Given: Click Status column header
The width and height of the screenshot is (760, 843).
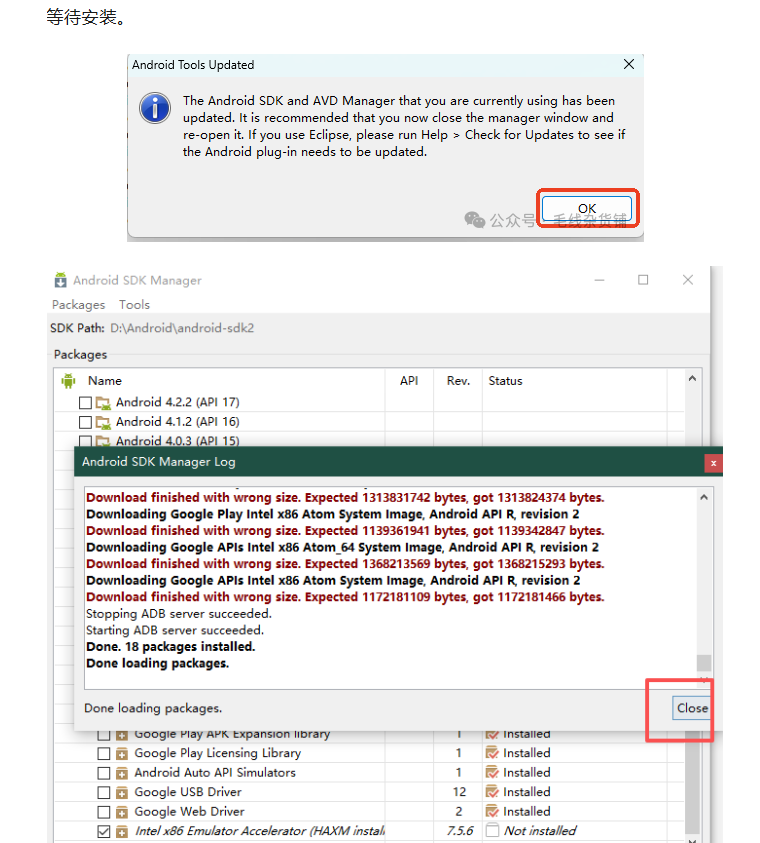Looking at the screenshot, I should [x=505, y=381].
